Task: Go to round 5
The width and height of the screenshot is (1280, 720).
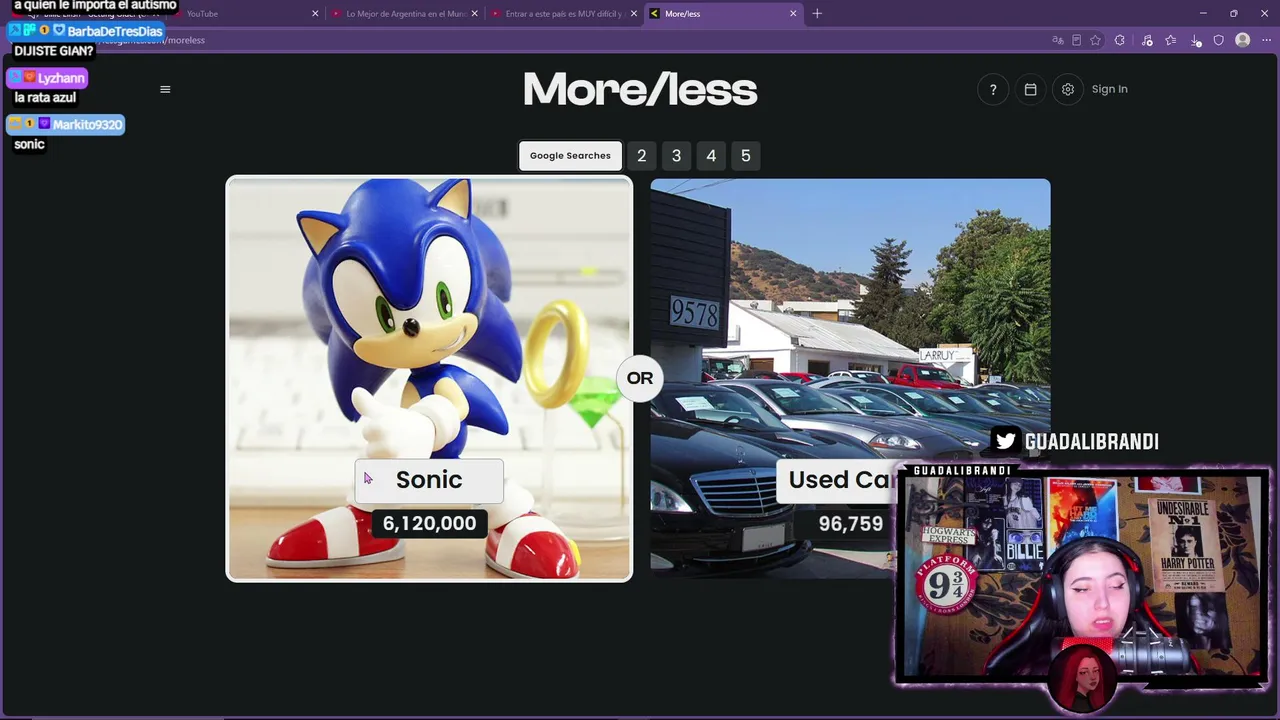Action: coord(745,156)
